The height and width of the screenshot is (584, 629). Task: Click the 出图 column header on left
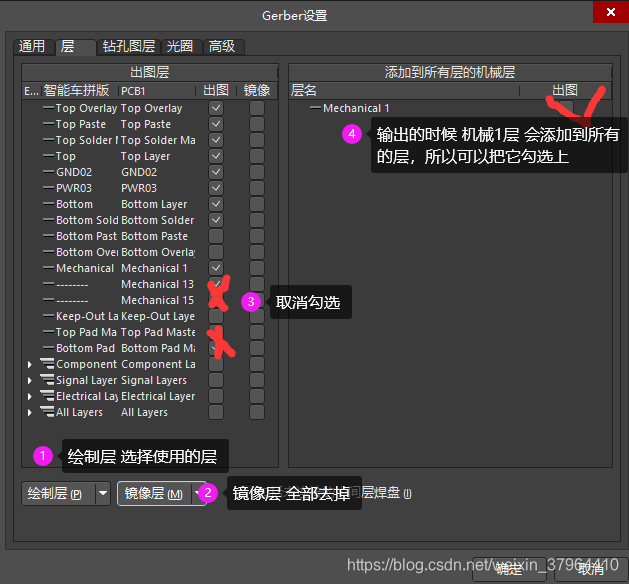click(x=216, y=91)
